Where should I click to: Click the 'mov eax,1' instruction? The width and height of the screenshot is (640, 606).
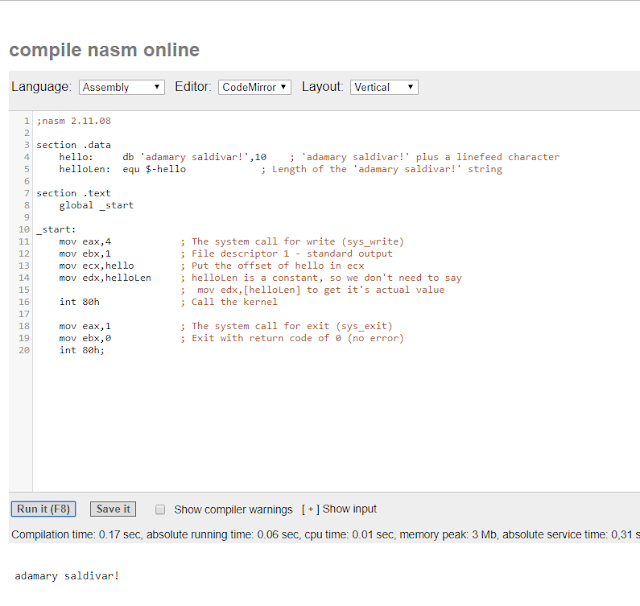(x=85, y=326)
